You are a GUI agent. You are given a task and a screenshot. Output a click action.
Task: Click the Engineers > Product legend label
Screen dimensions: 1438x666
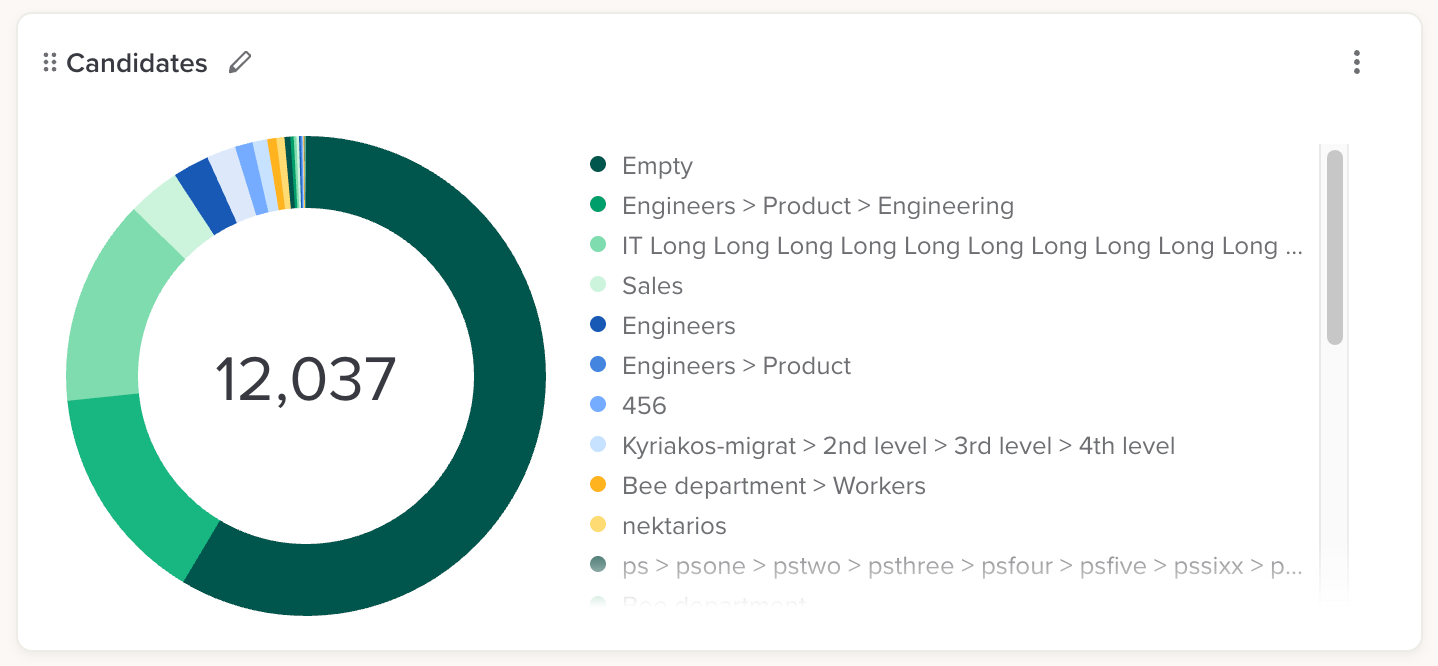pos(736,366)
